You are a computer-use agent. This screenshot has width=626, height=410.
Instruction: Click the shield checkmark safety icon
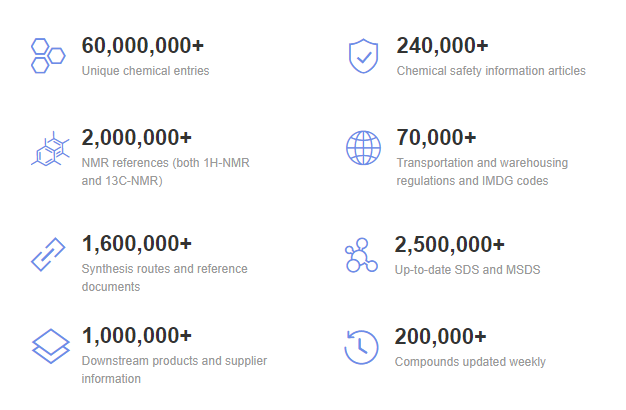click(363, 56)
